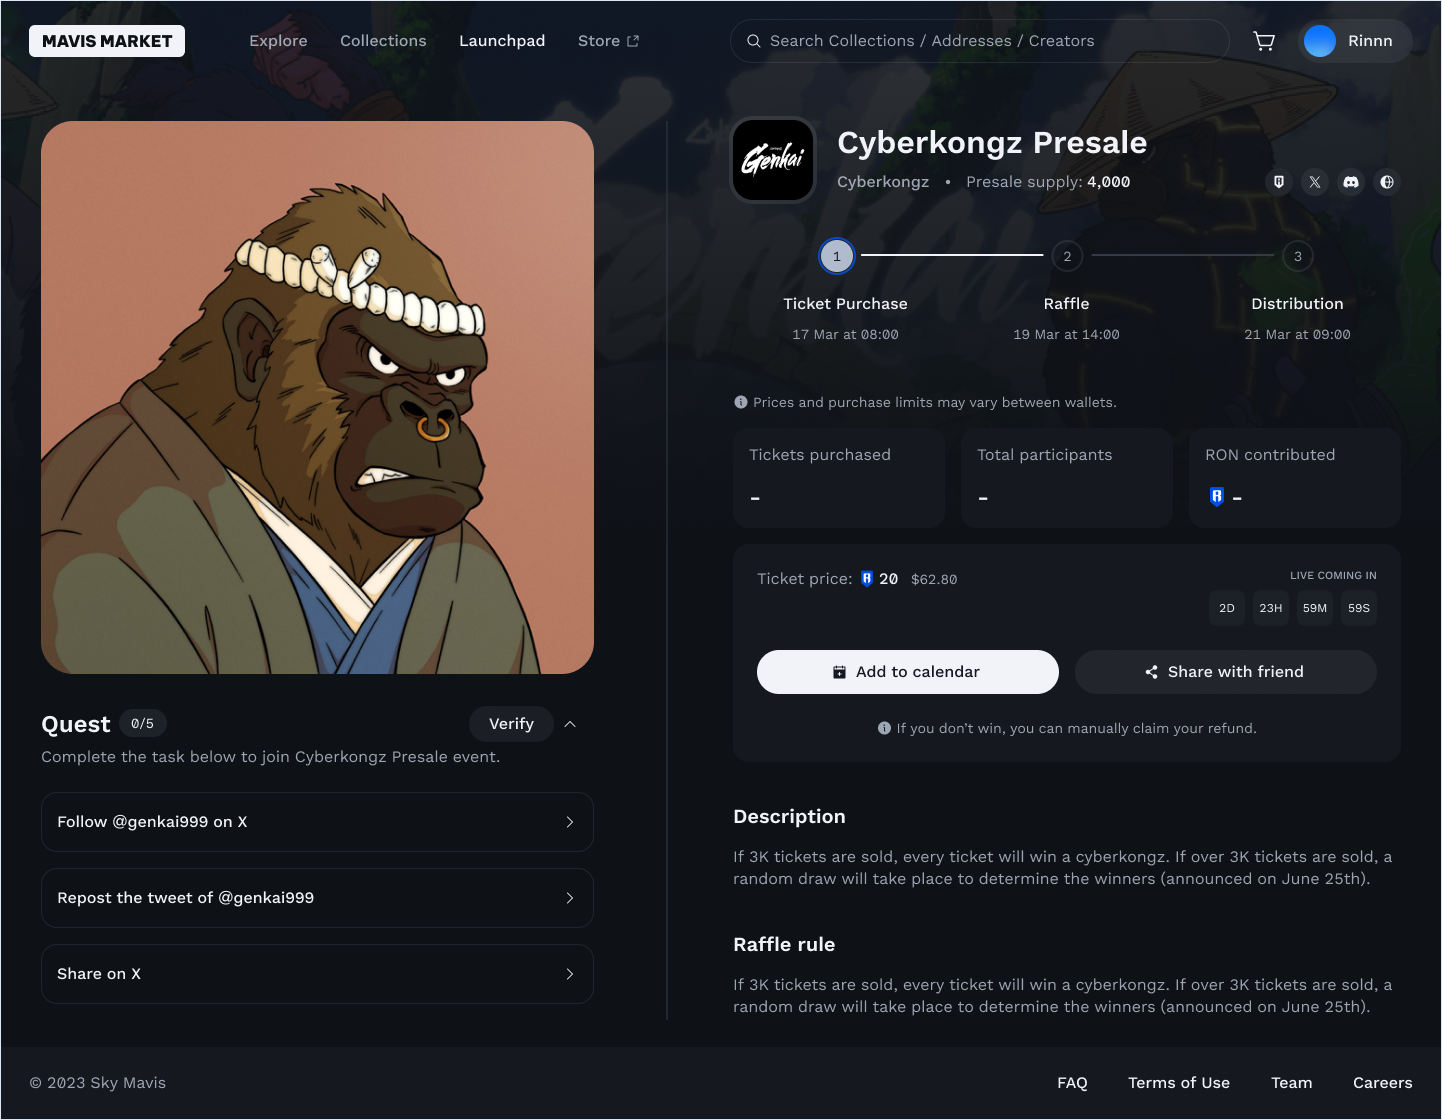Focus the Search Collections input field
Screen dimensions: 1442x1120
pyautogui.click(x=980, y=41)
